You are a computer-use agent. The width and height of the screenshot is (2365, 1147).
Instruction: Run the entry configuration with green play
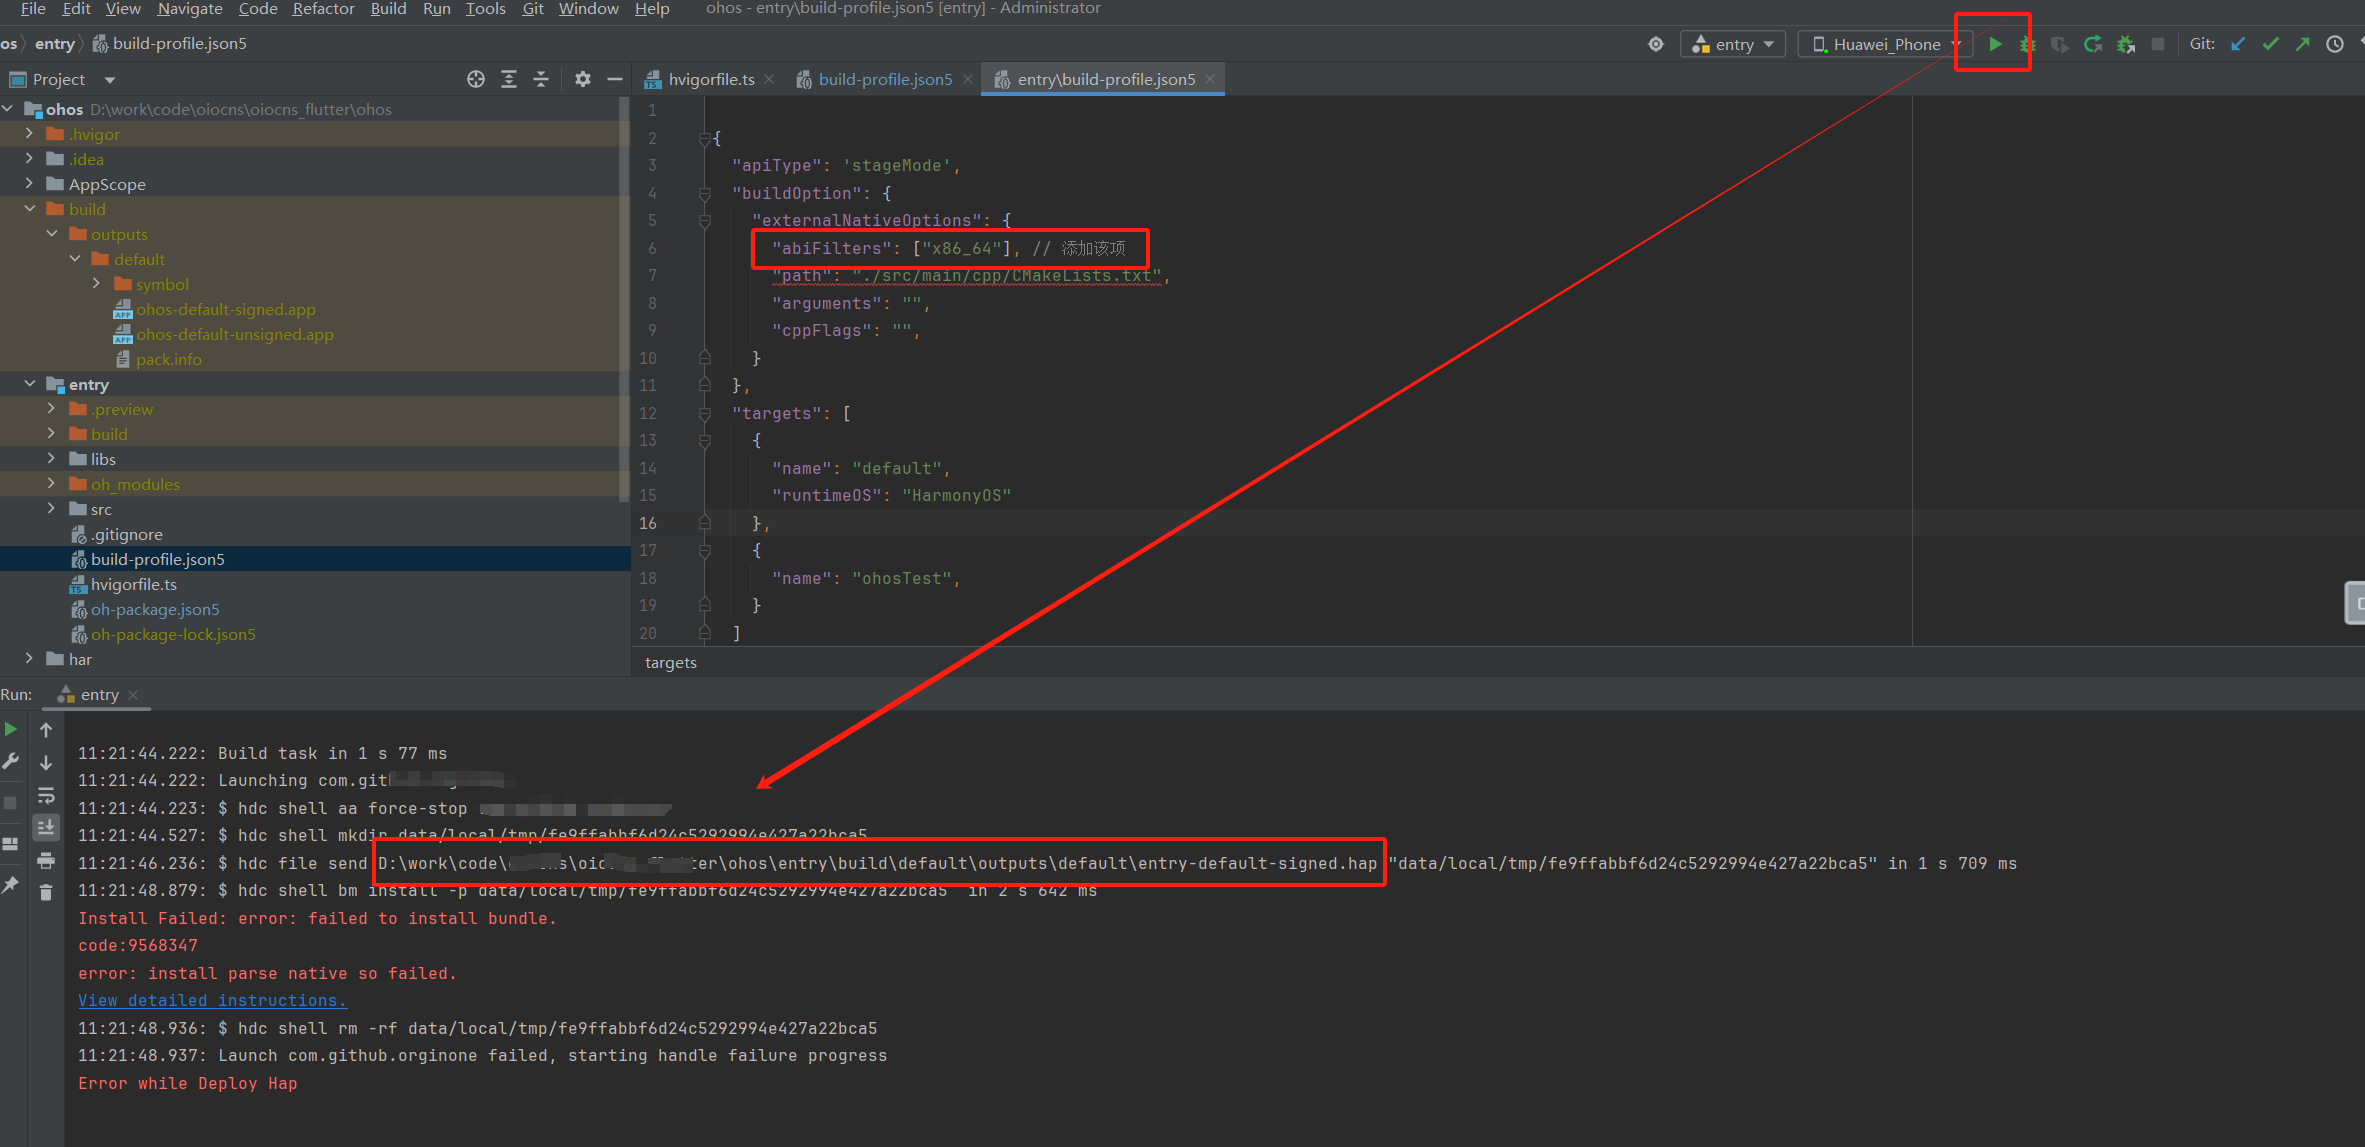[x=1995, y=44]
